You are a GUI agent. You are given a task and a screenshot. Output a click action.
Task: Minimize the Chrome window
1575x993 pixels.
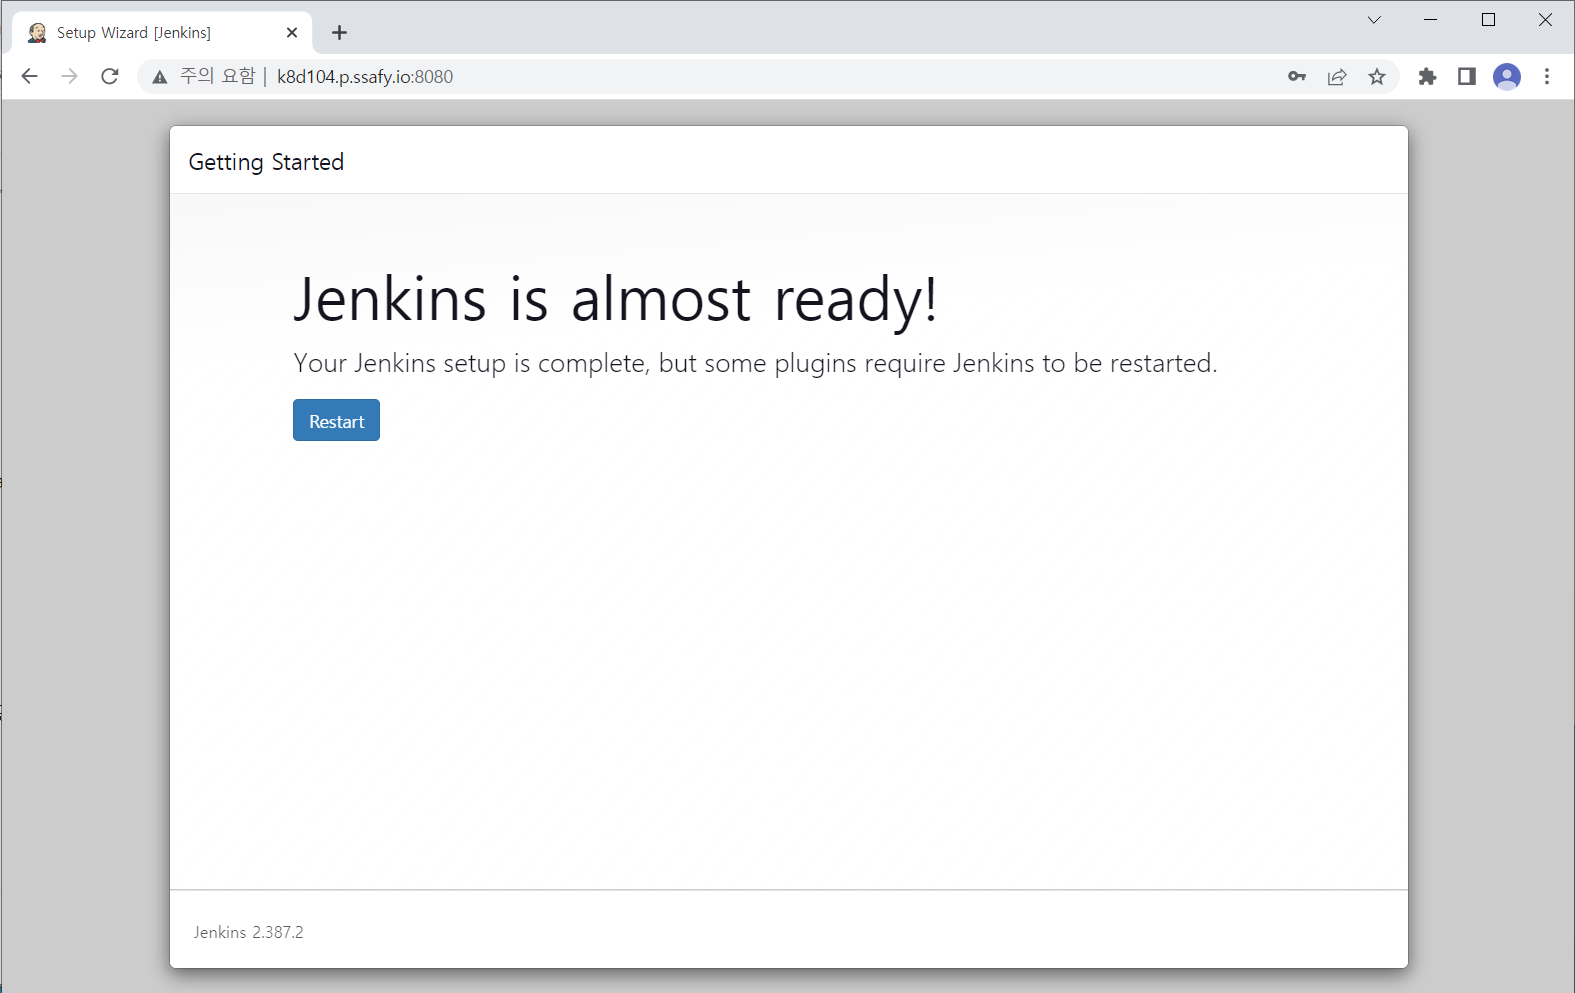(1430, 20)
